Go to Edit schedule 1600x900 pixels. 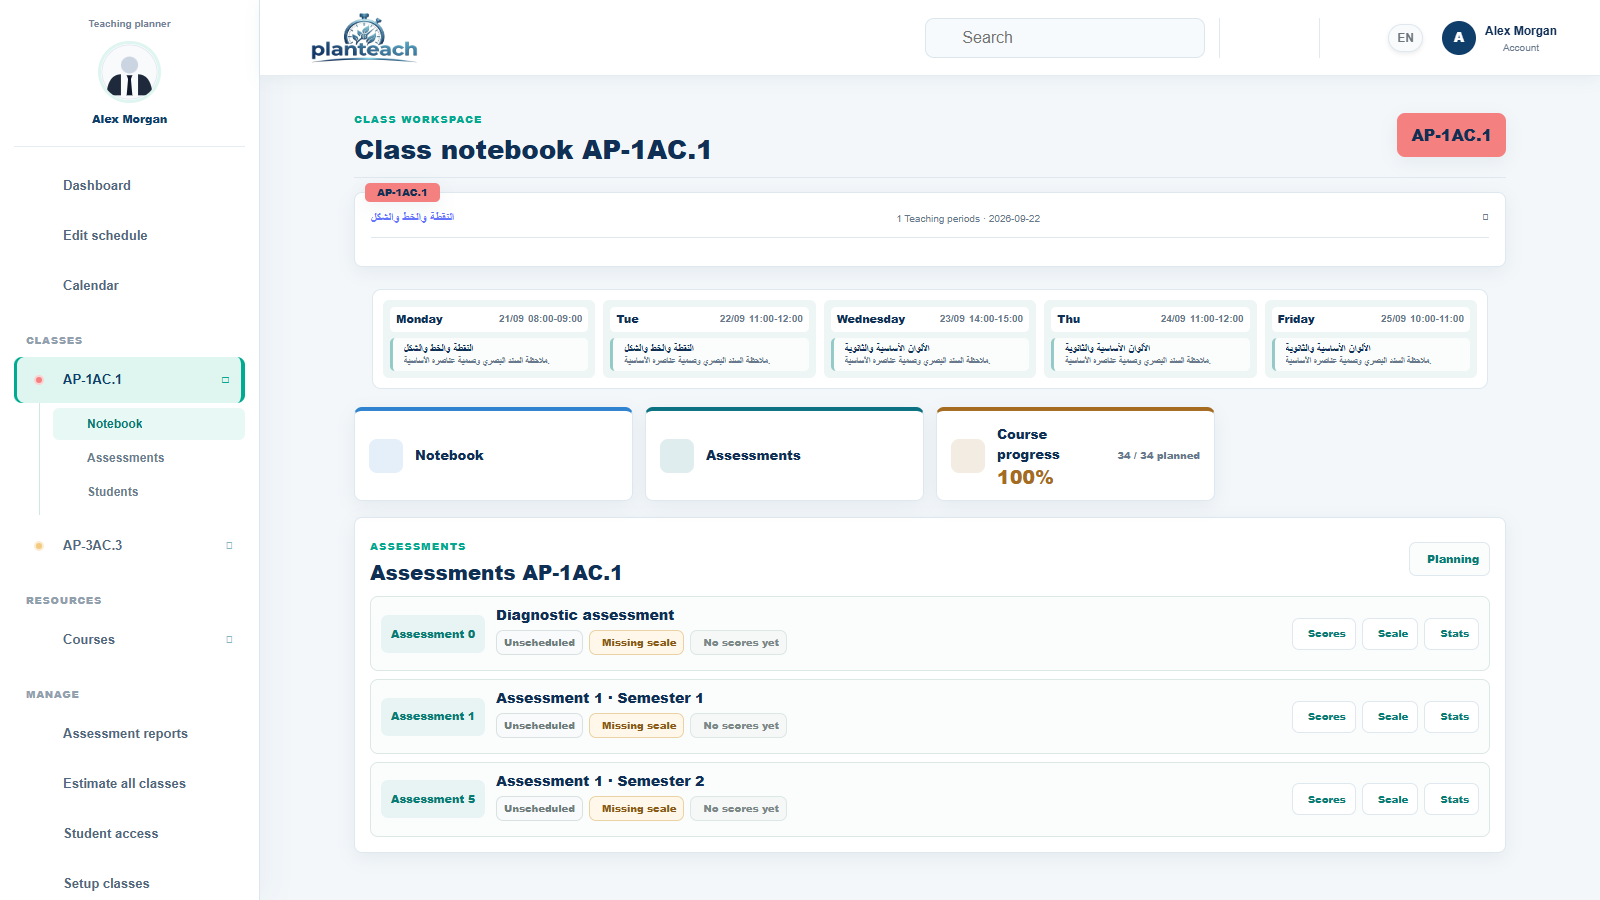click(x=105, y=236)
